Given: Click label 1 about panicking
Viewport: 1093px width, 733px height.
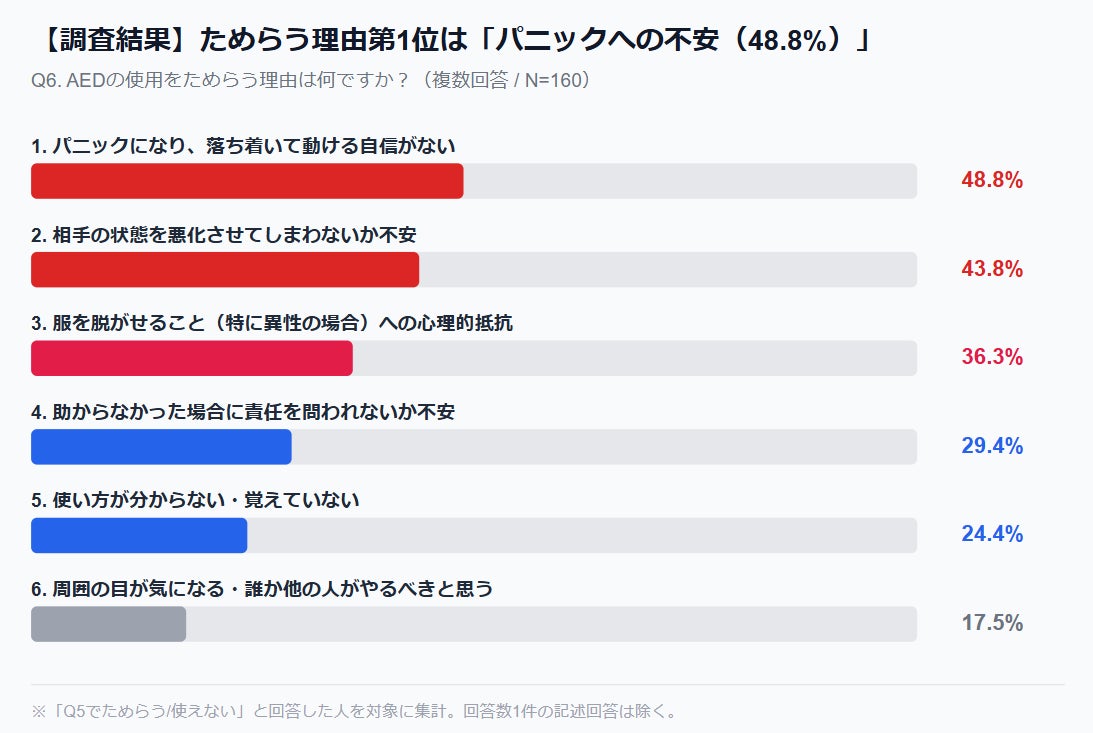Looking at the screenshot, I should coord(243,146).
